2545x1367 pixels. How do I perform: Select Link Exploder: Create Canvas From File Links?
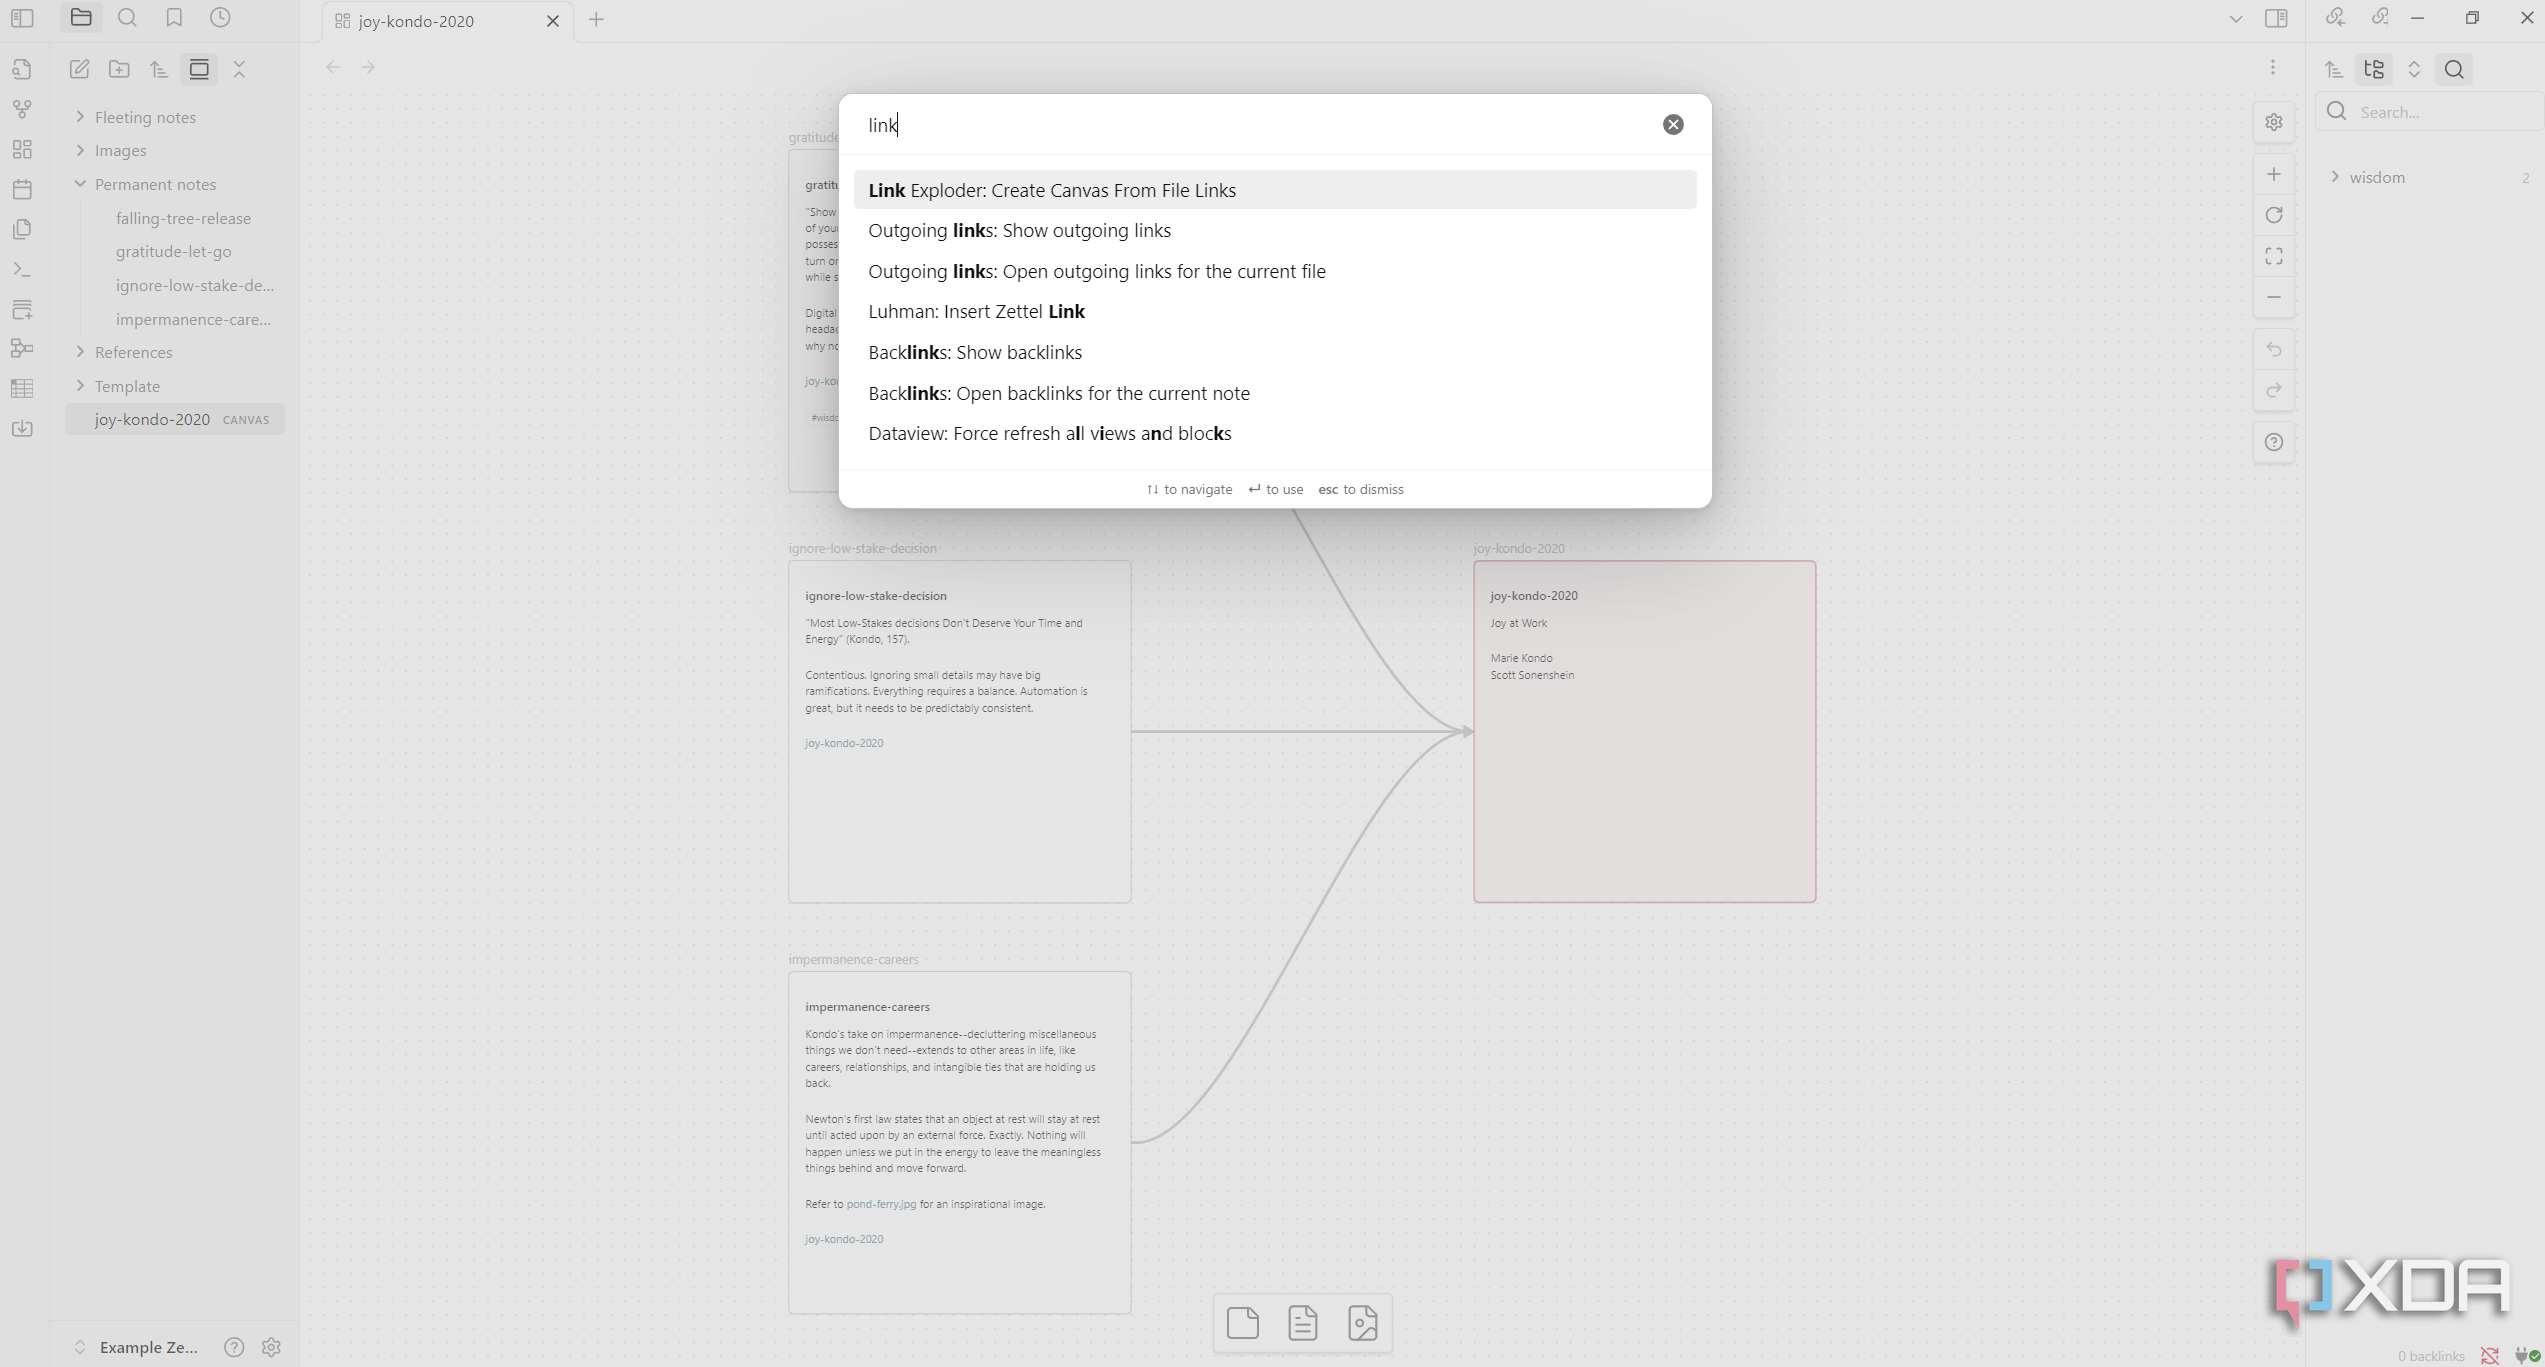click(1275, 190)
